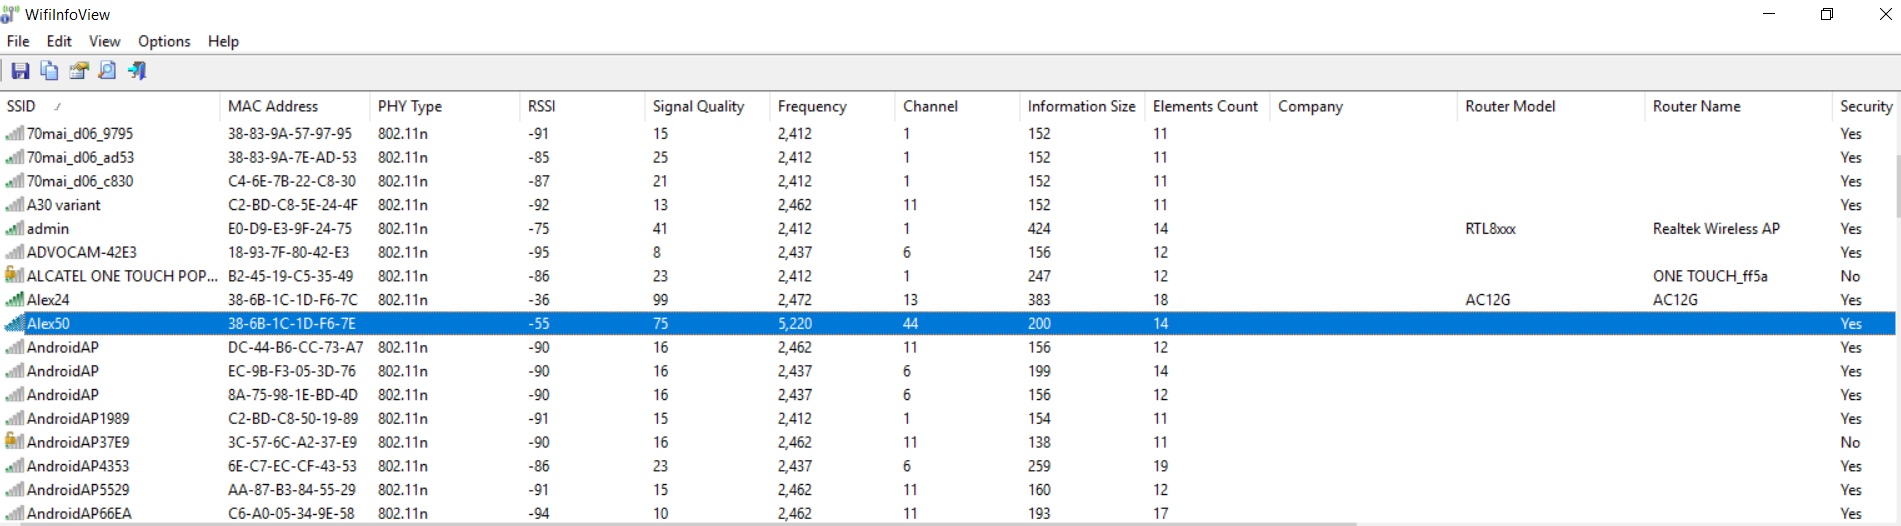Click the lock icon beside ALCATEL ONE TOUCH POP

14,275
